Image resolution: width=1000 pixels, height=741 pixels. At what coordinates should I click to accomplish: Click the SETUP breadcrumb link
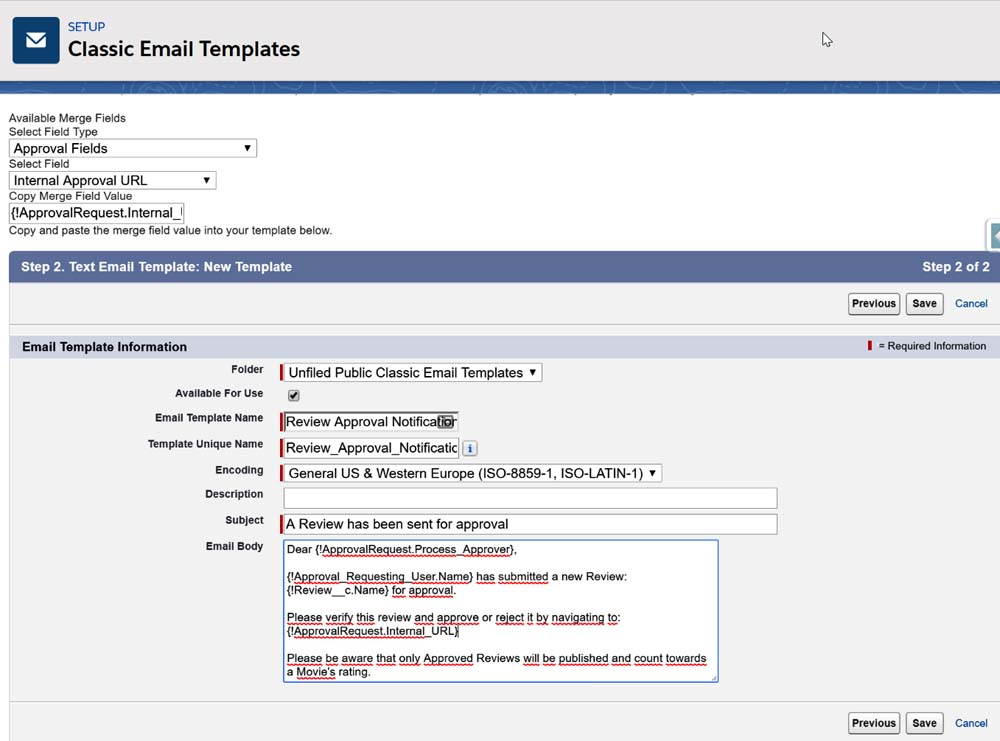click(x=86, y=27)
